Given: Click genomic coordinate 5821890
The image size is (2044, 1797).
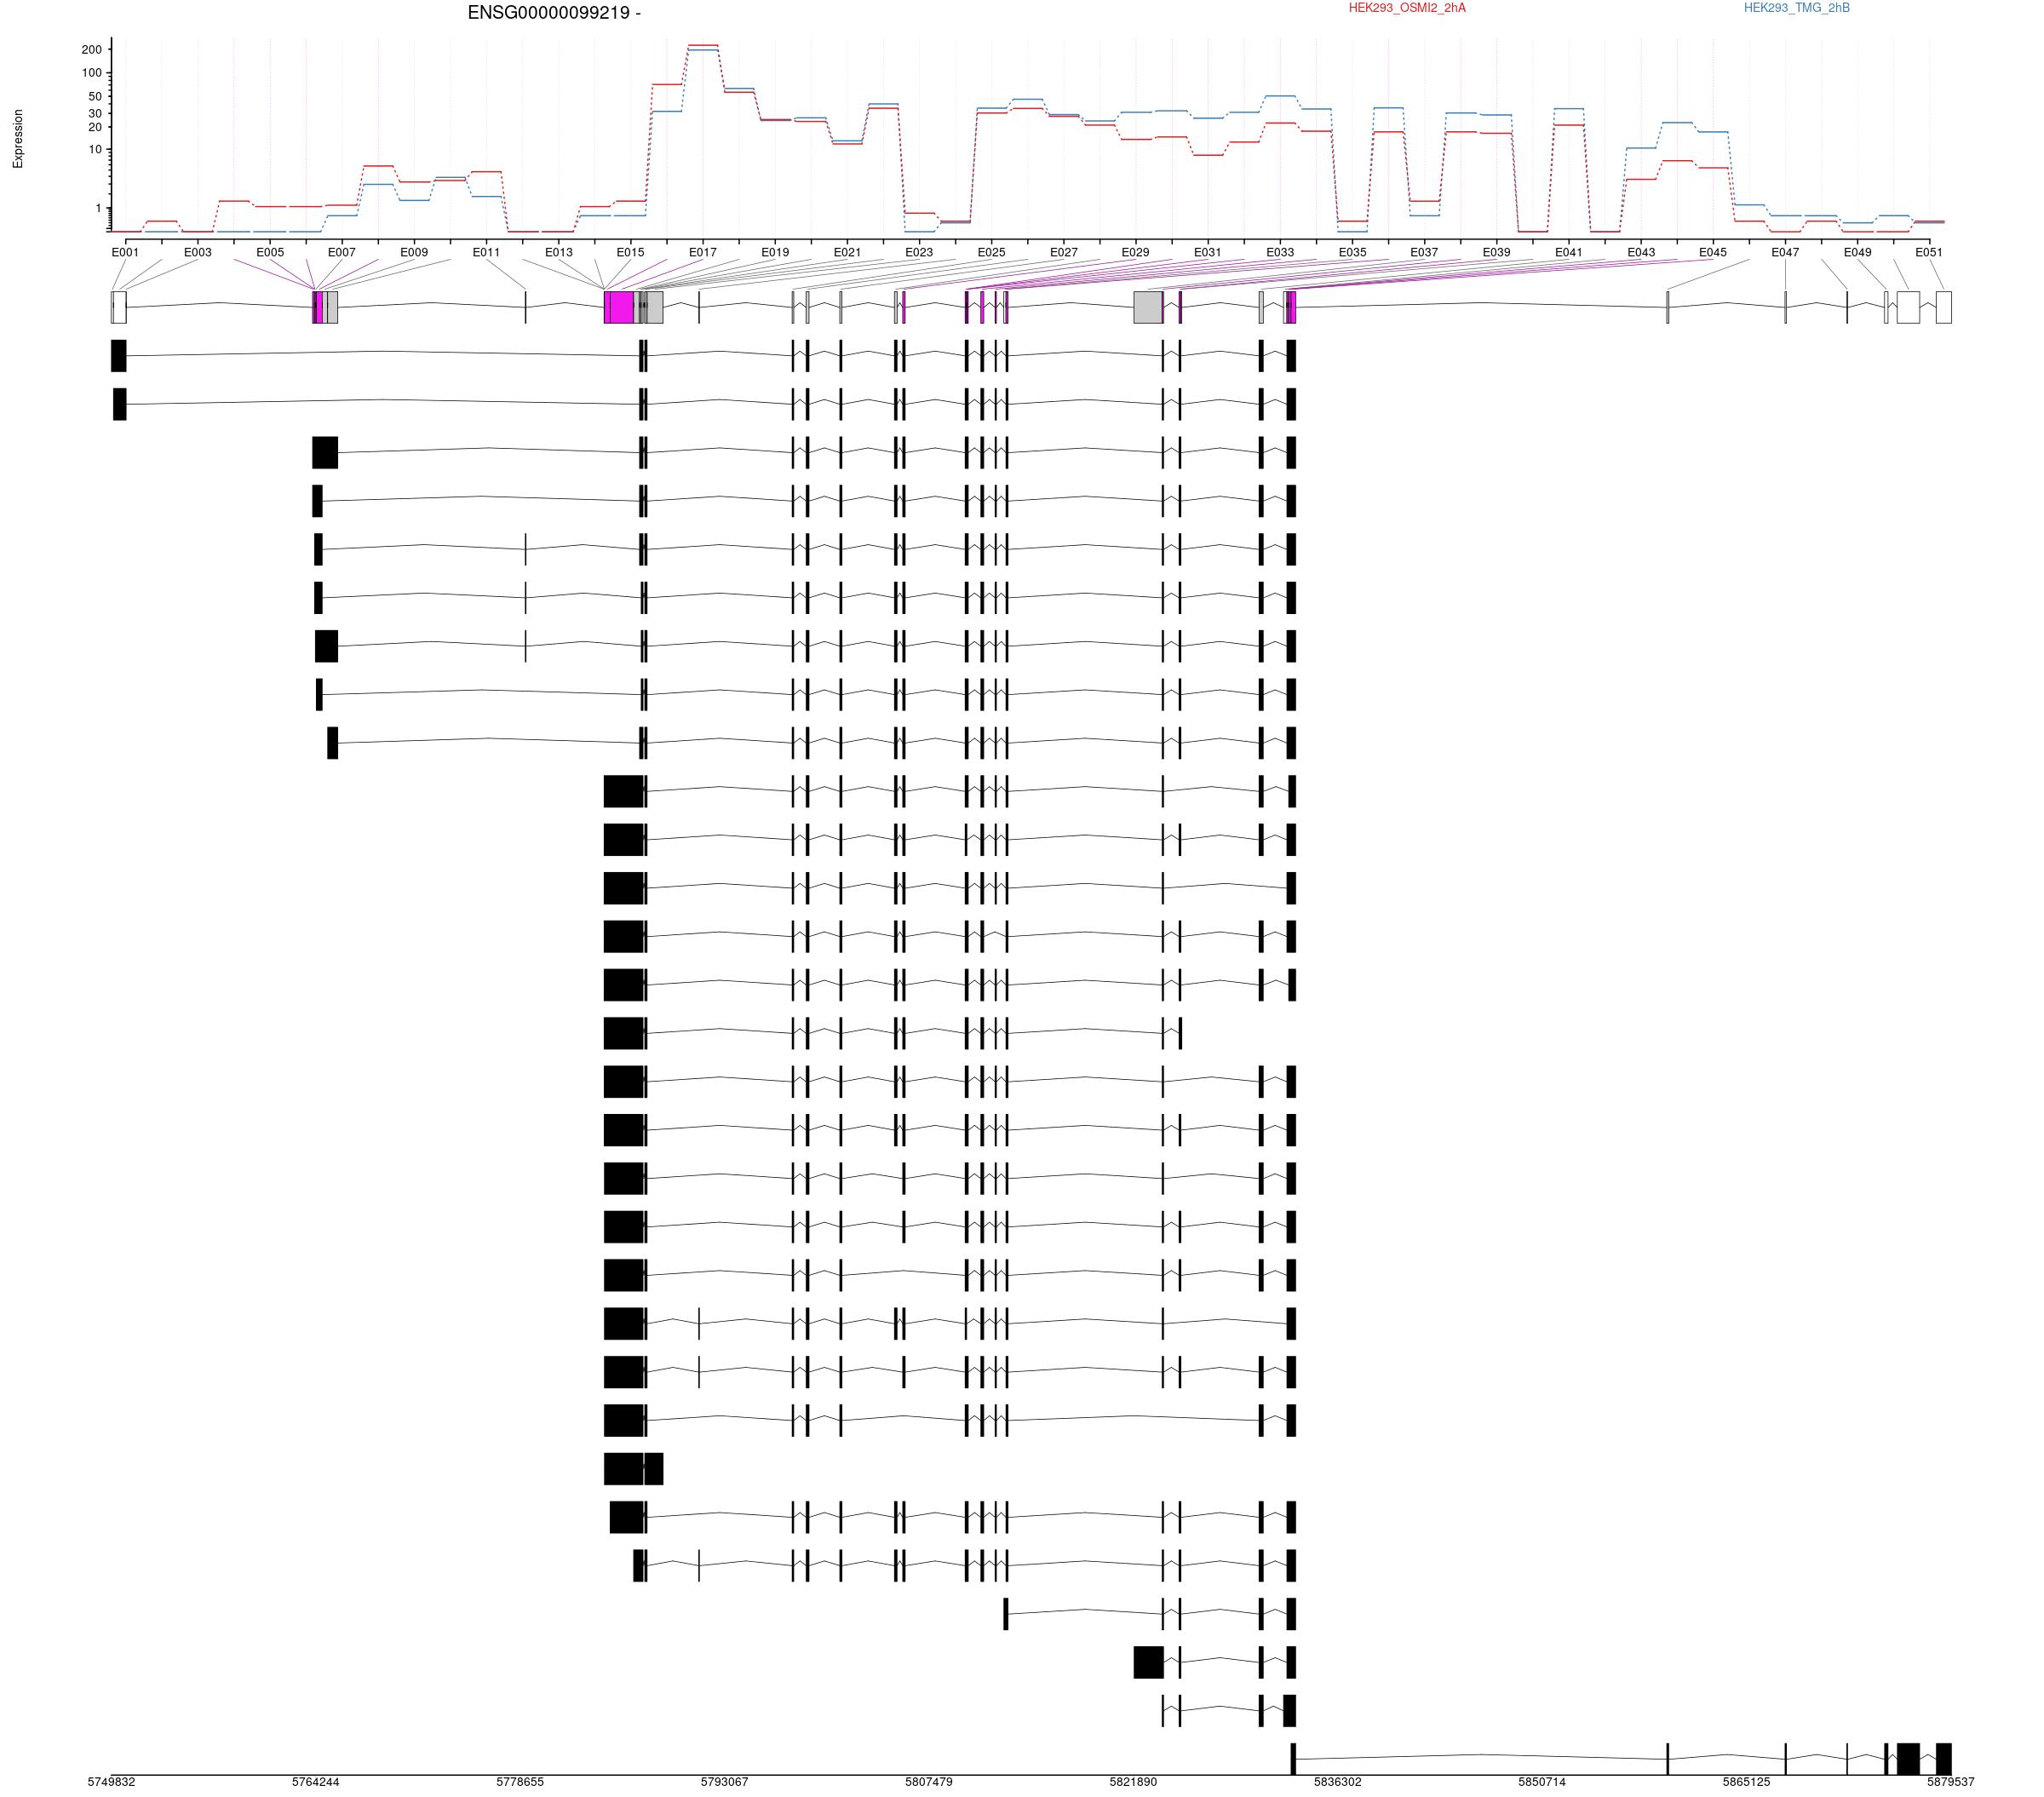Looking at the screenshot, I should [x=1133, y=1782].
